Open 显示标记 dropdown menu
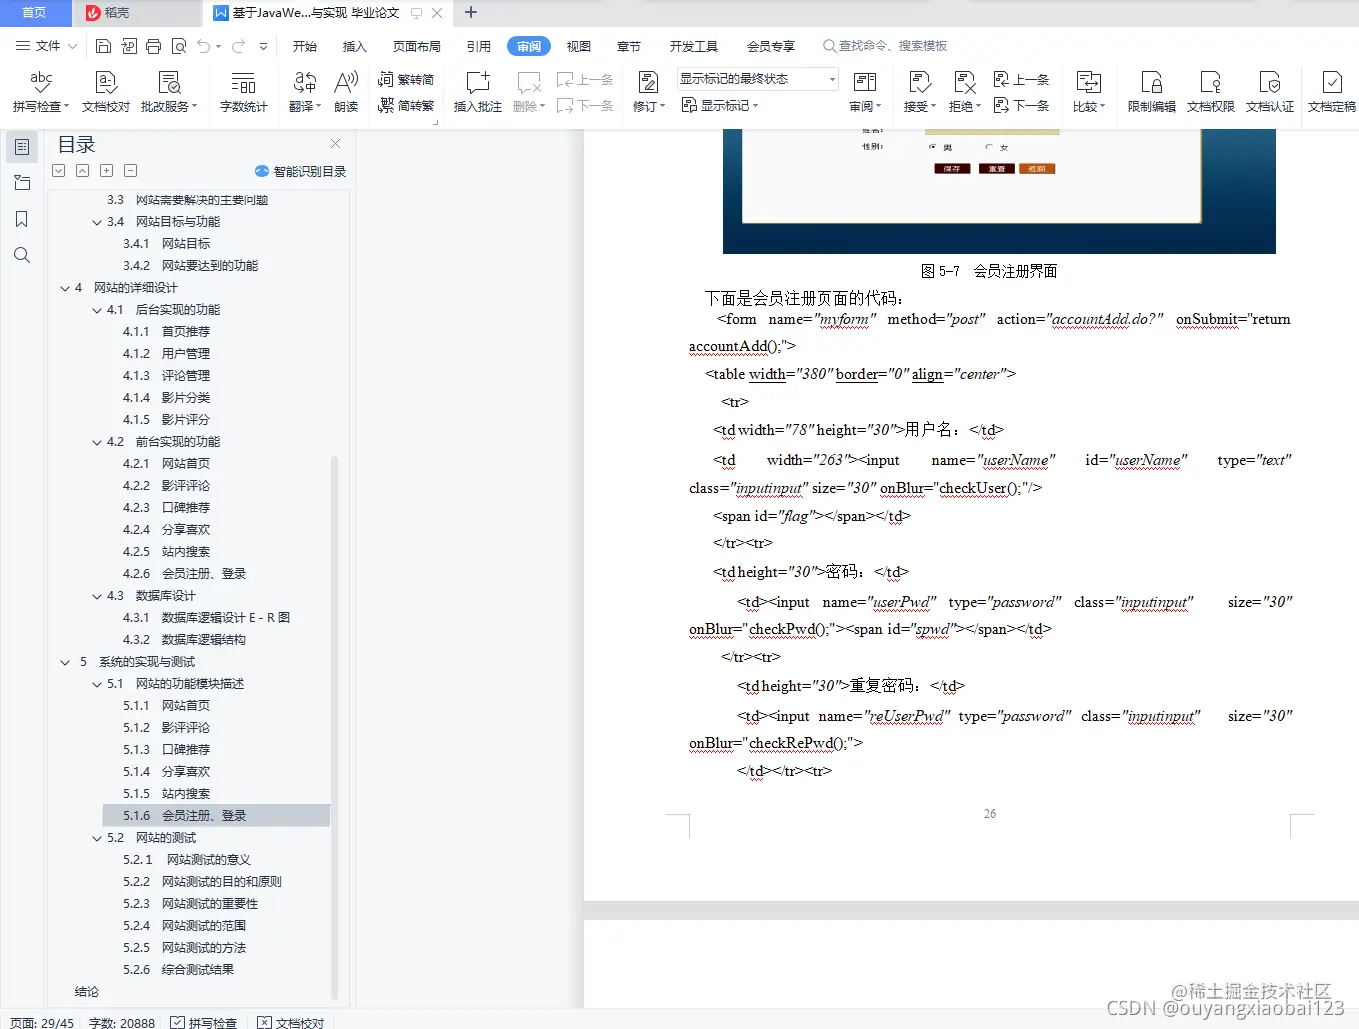Viewport: 1359px width, 1029px height. point(720,105)
